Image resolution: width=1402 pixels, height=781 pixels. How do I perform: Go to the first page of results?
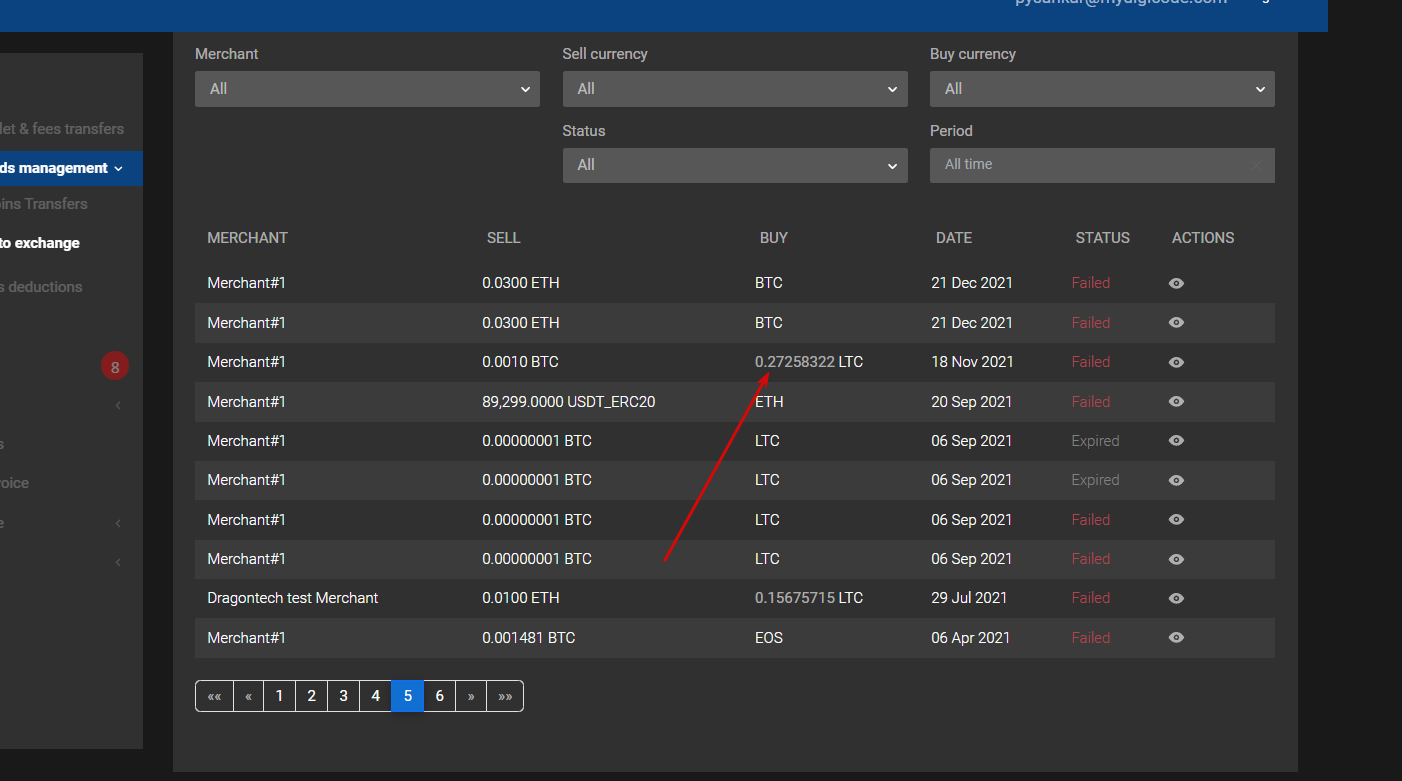click(x=214, y=696)
